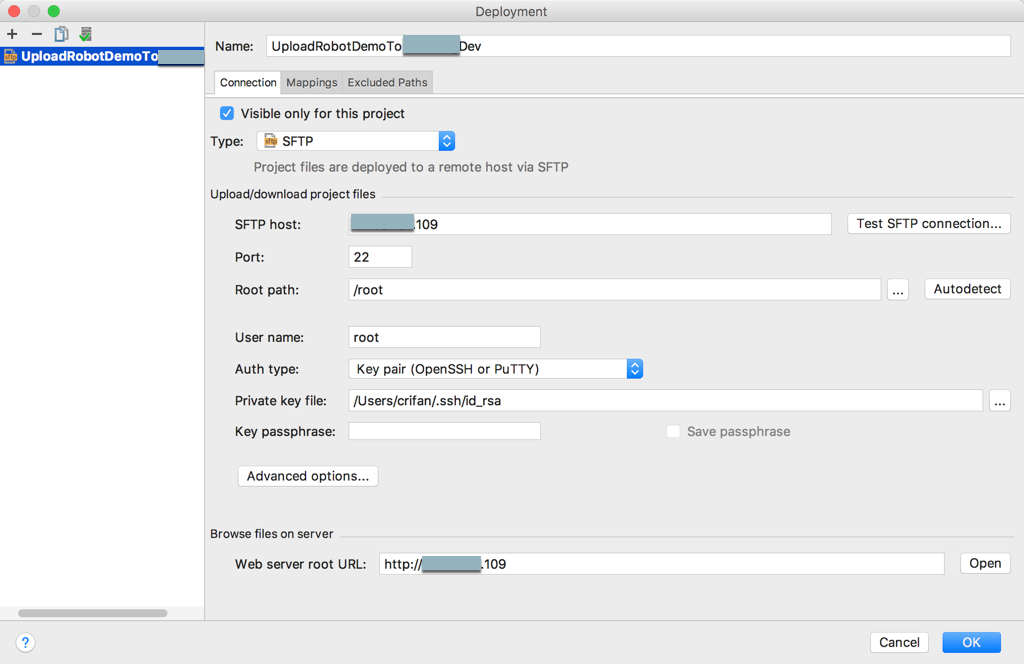1024x664 pixels.
Task: Click the green zoom window button
Action: [x=54, y=11]
